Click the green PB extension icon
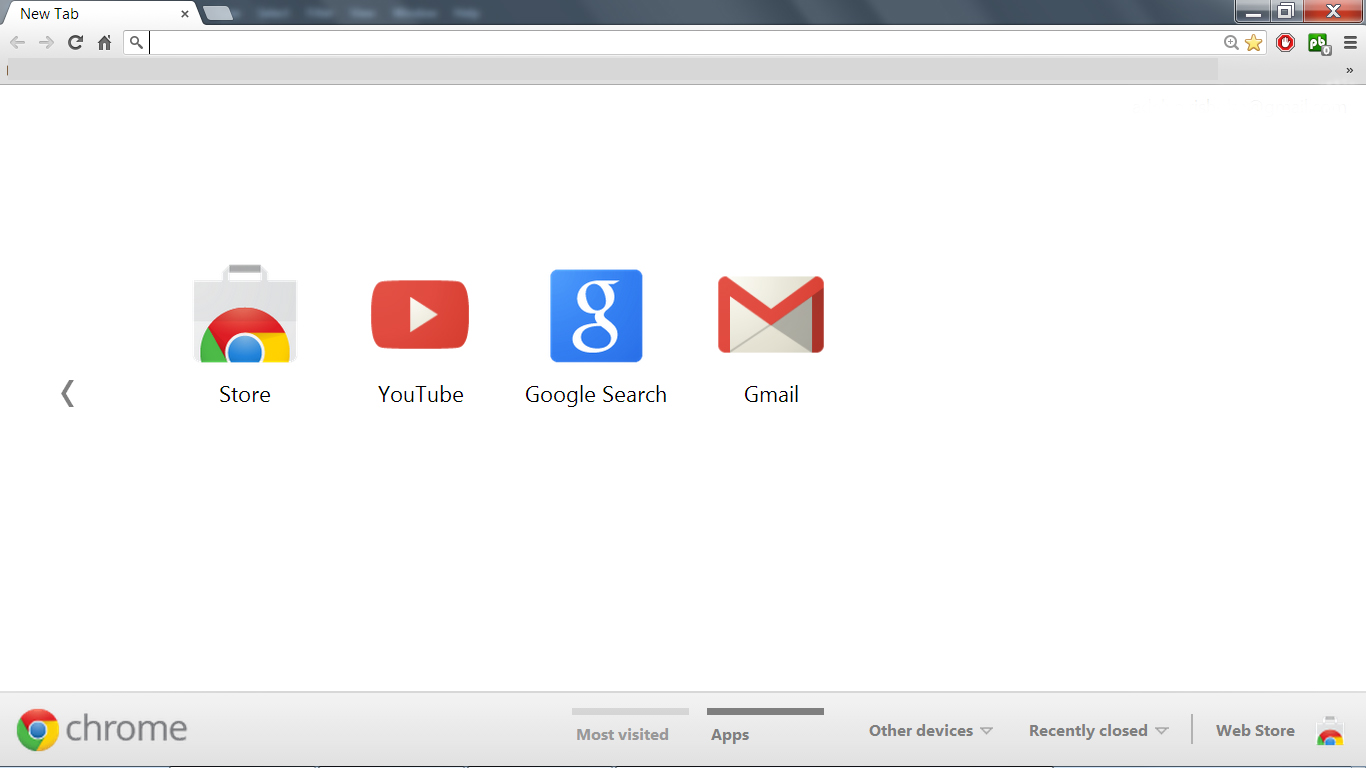This screenshot has height=768, width=1366. 1319,43
